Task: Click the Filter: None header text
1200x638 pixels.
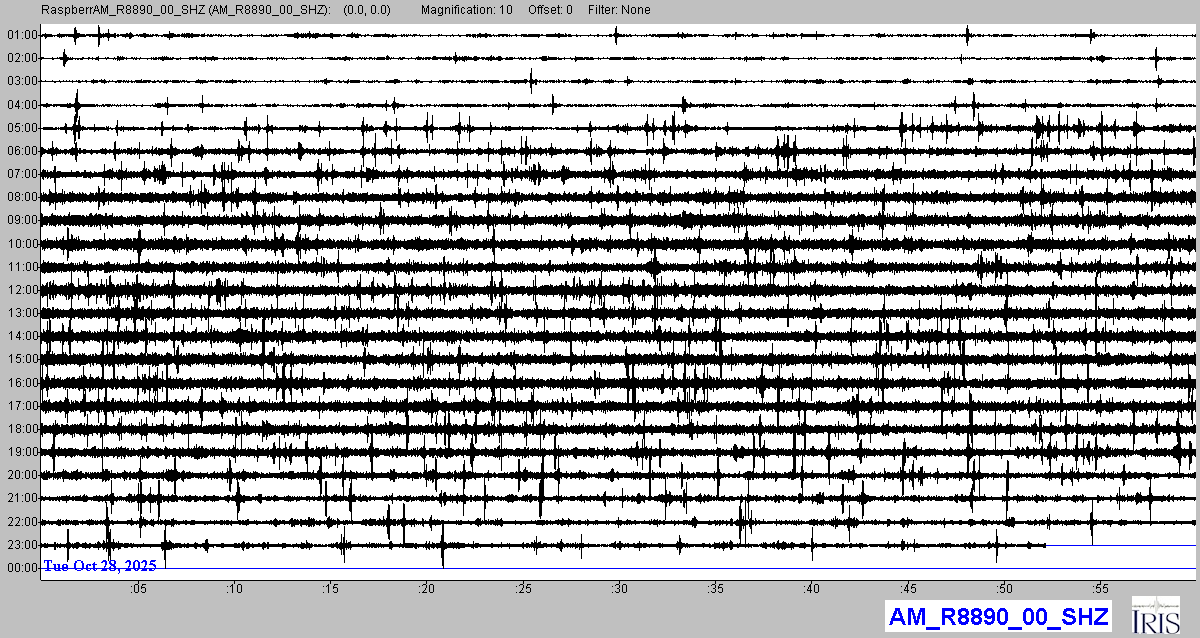Action: (x=617, y=10)
